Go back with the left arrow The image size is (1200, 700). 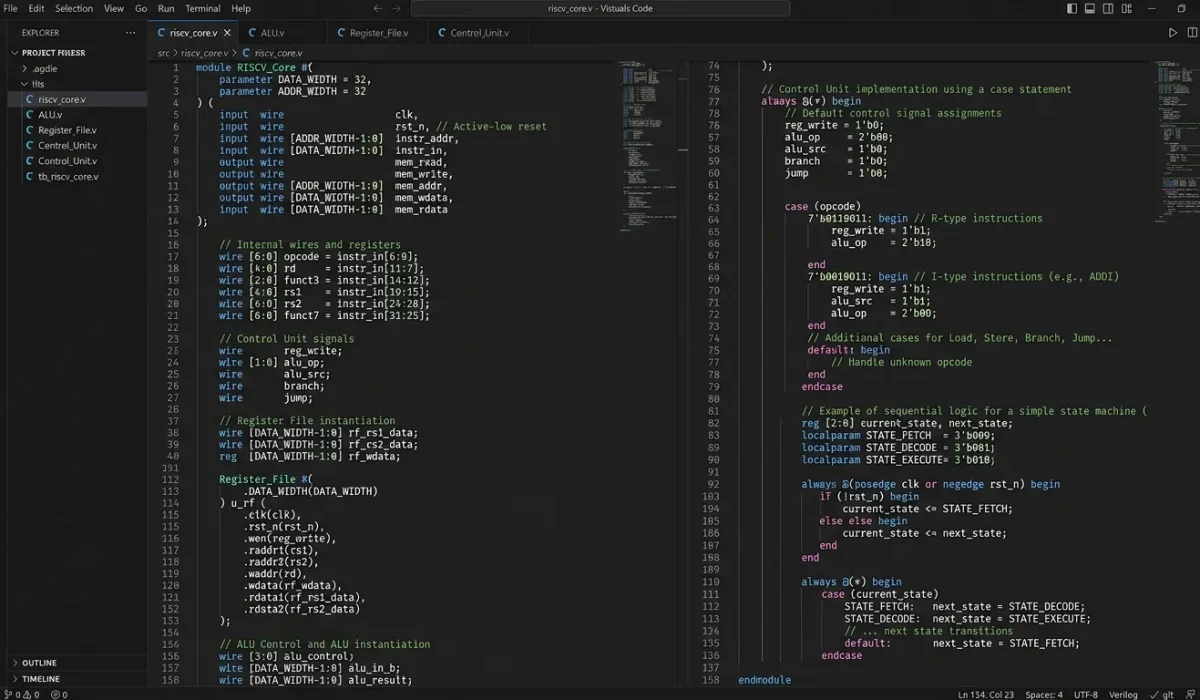[376, 8]
